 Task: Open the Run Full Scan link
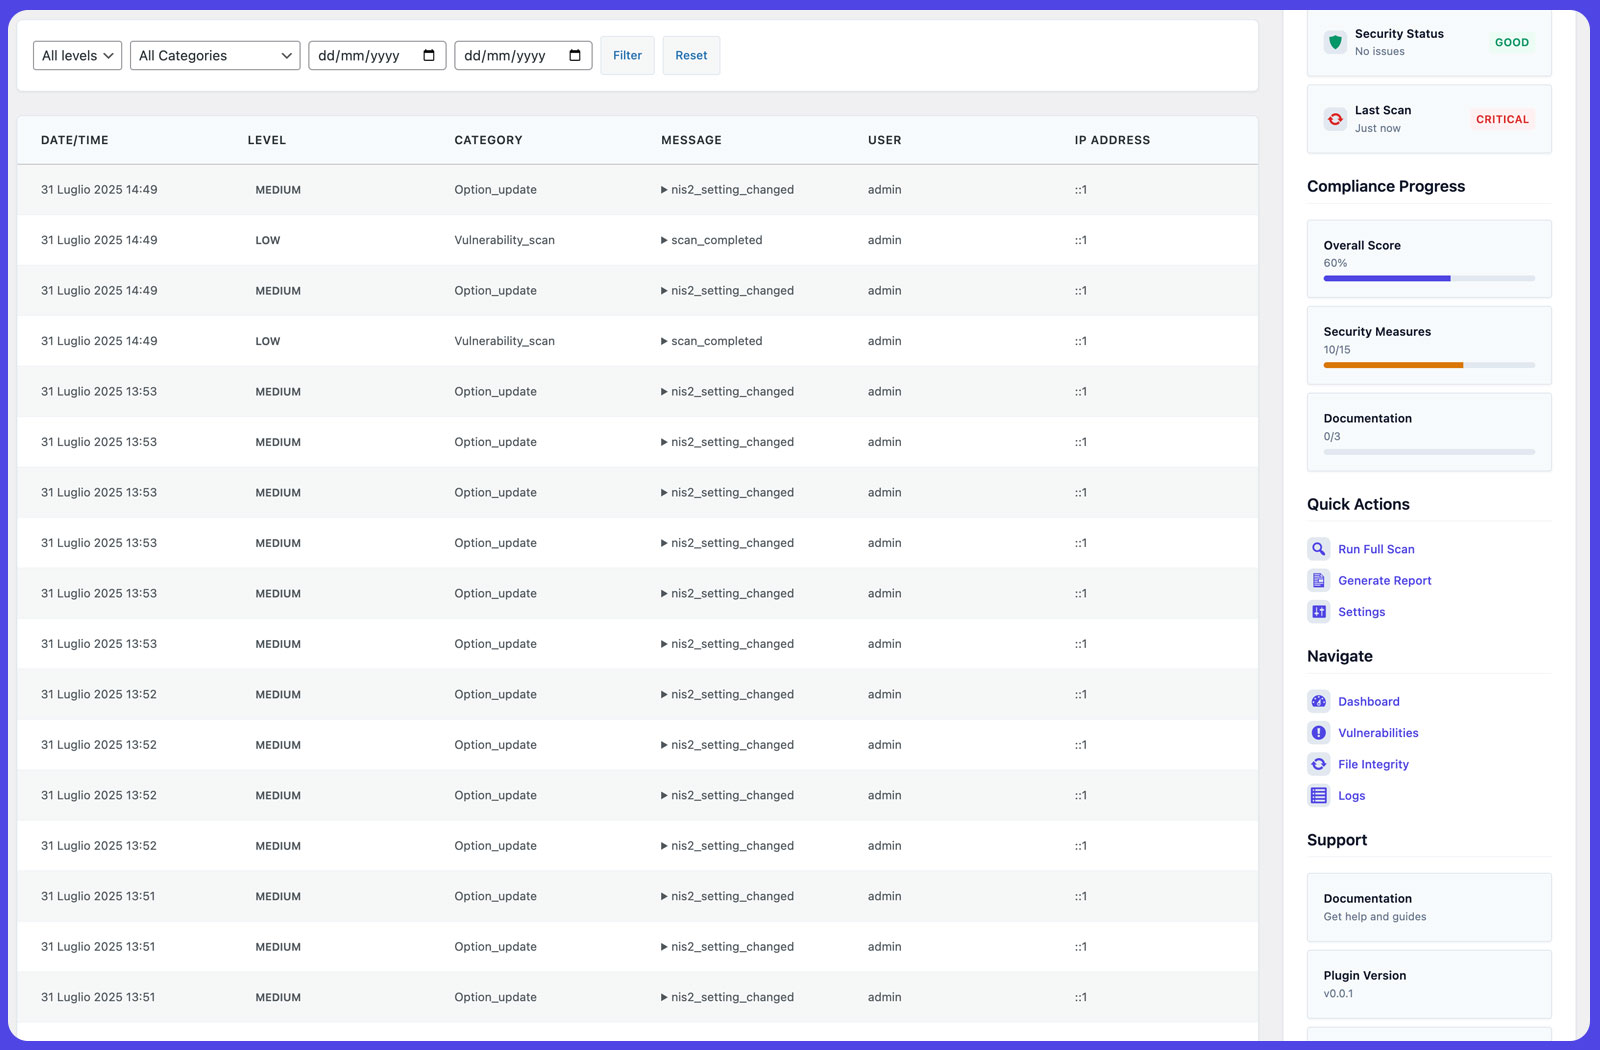point(1376,548)
